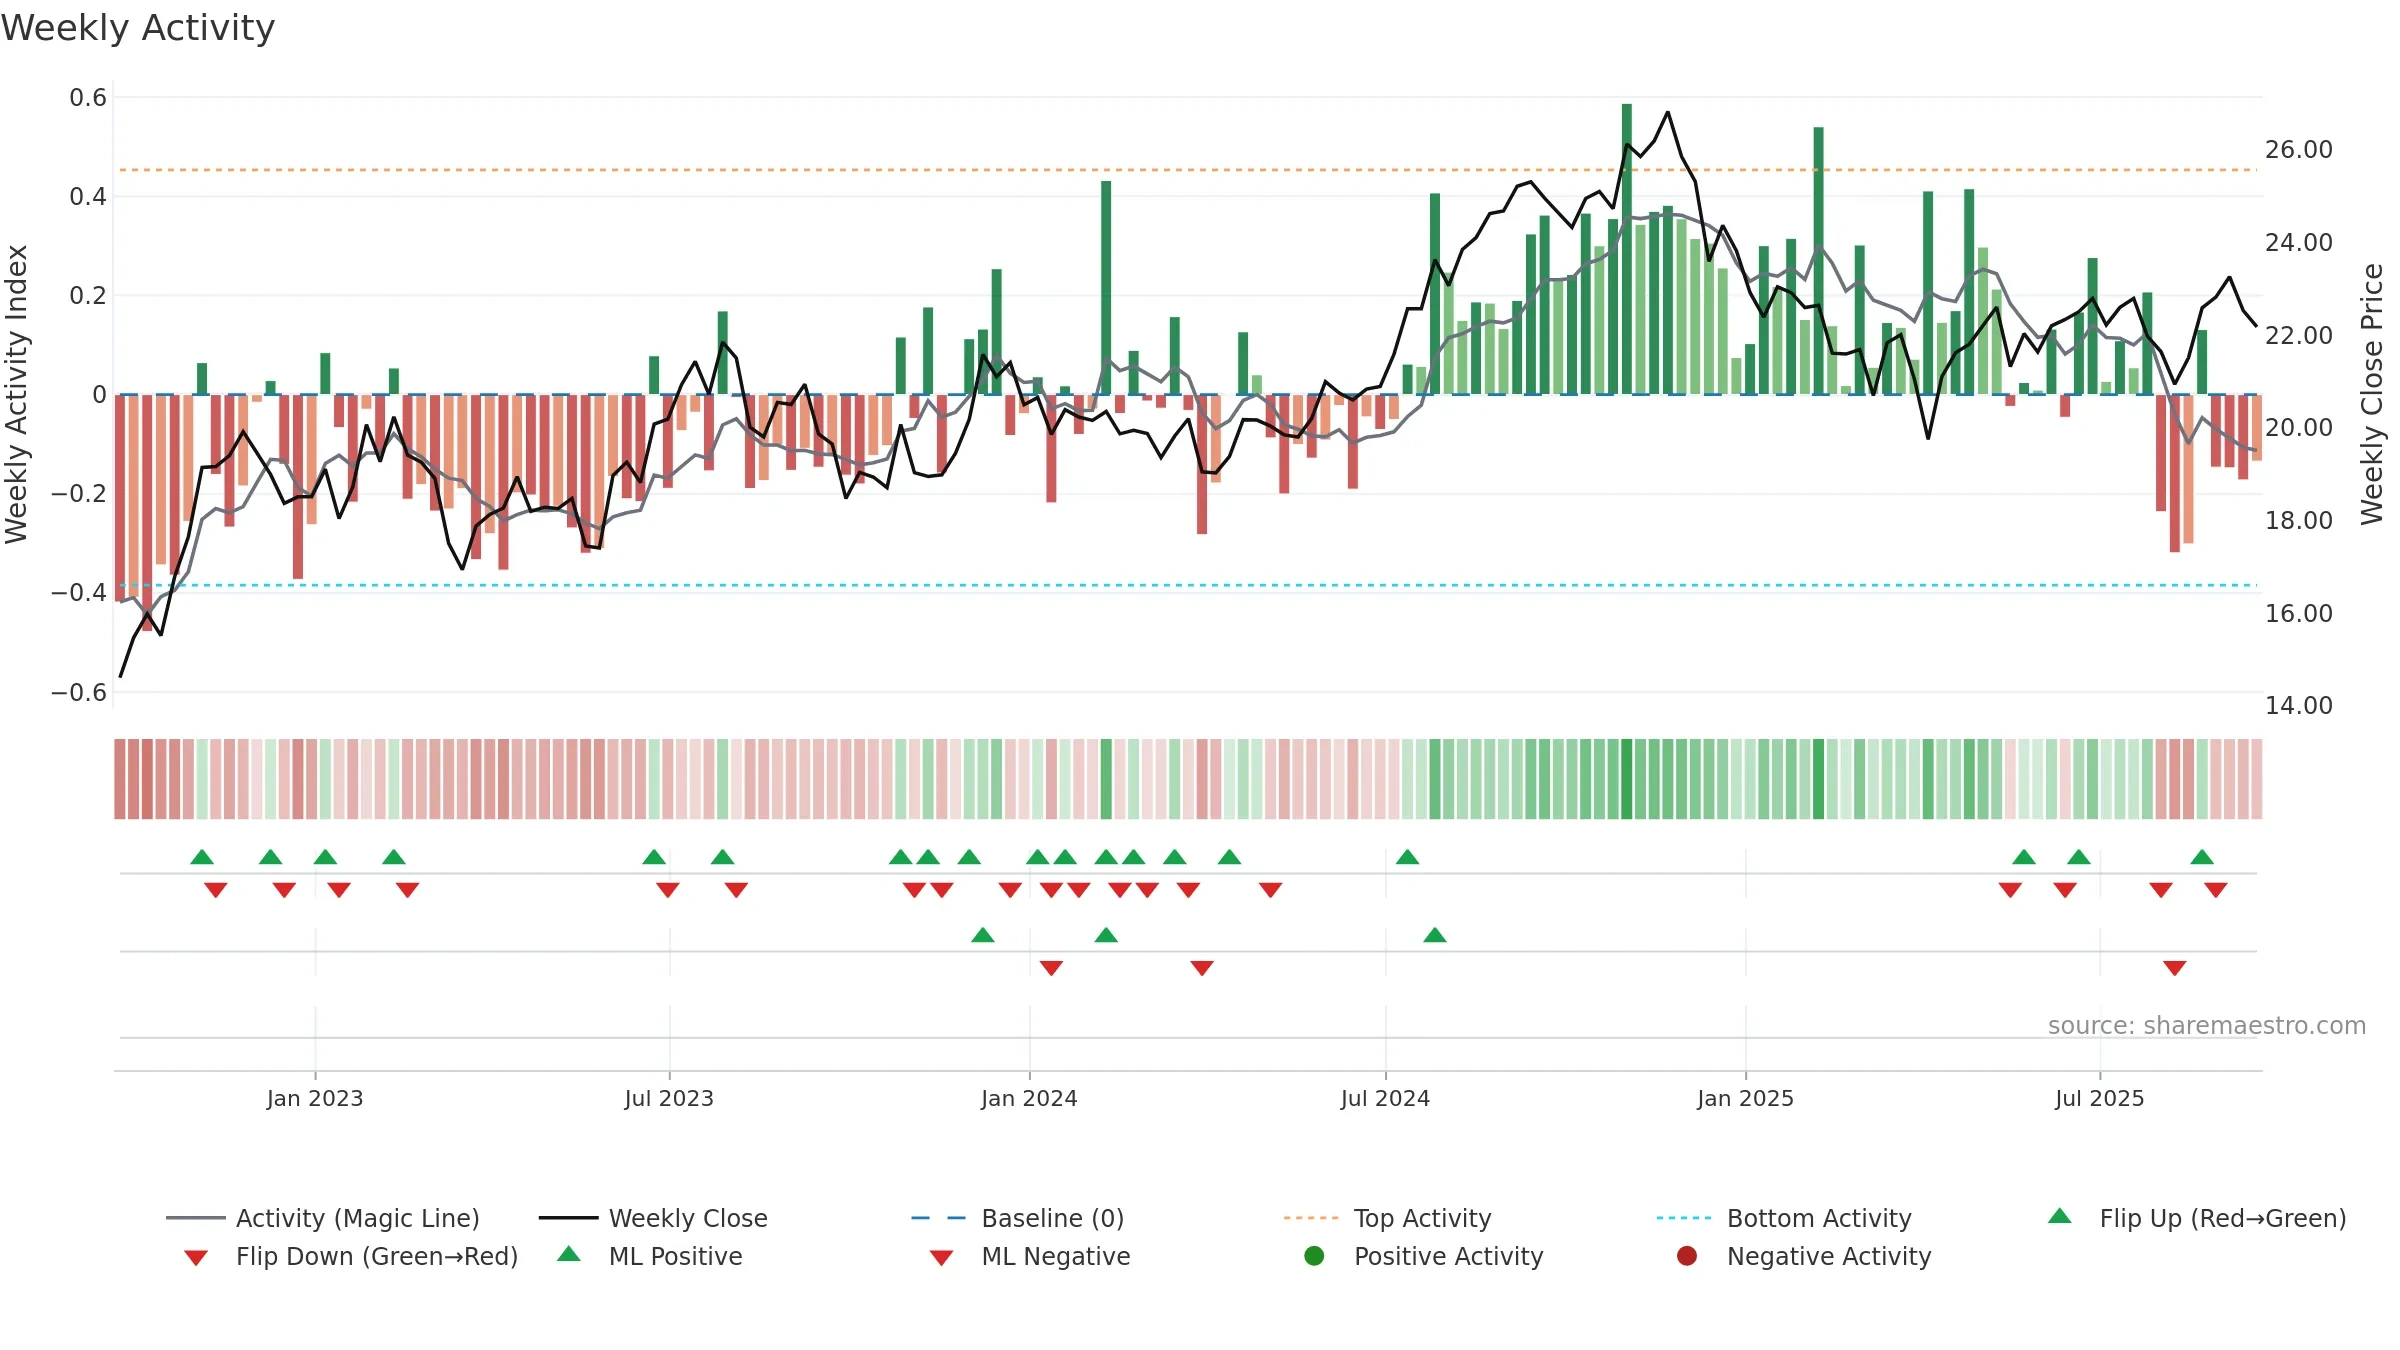Viewport: 2400px width, 1350px height.
Task: Click the Jan 2025 axis label
Action: 1745,1098
